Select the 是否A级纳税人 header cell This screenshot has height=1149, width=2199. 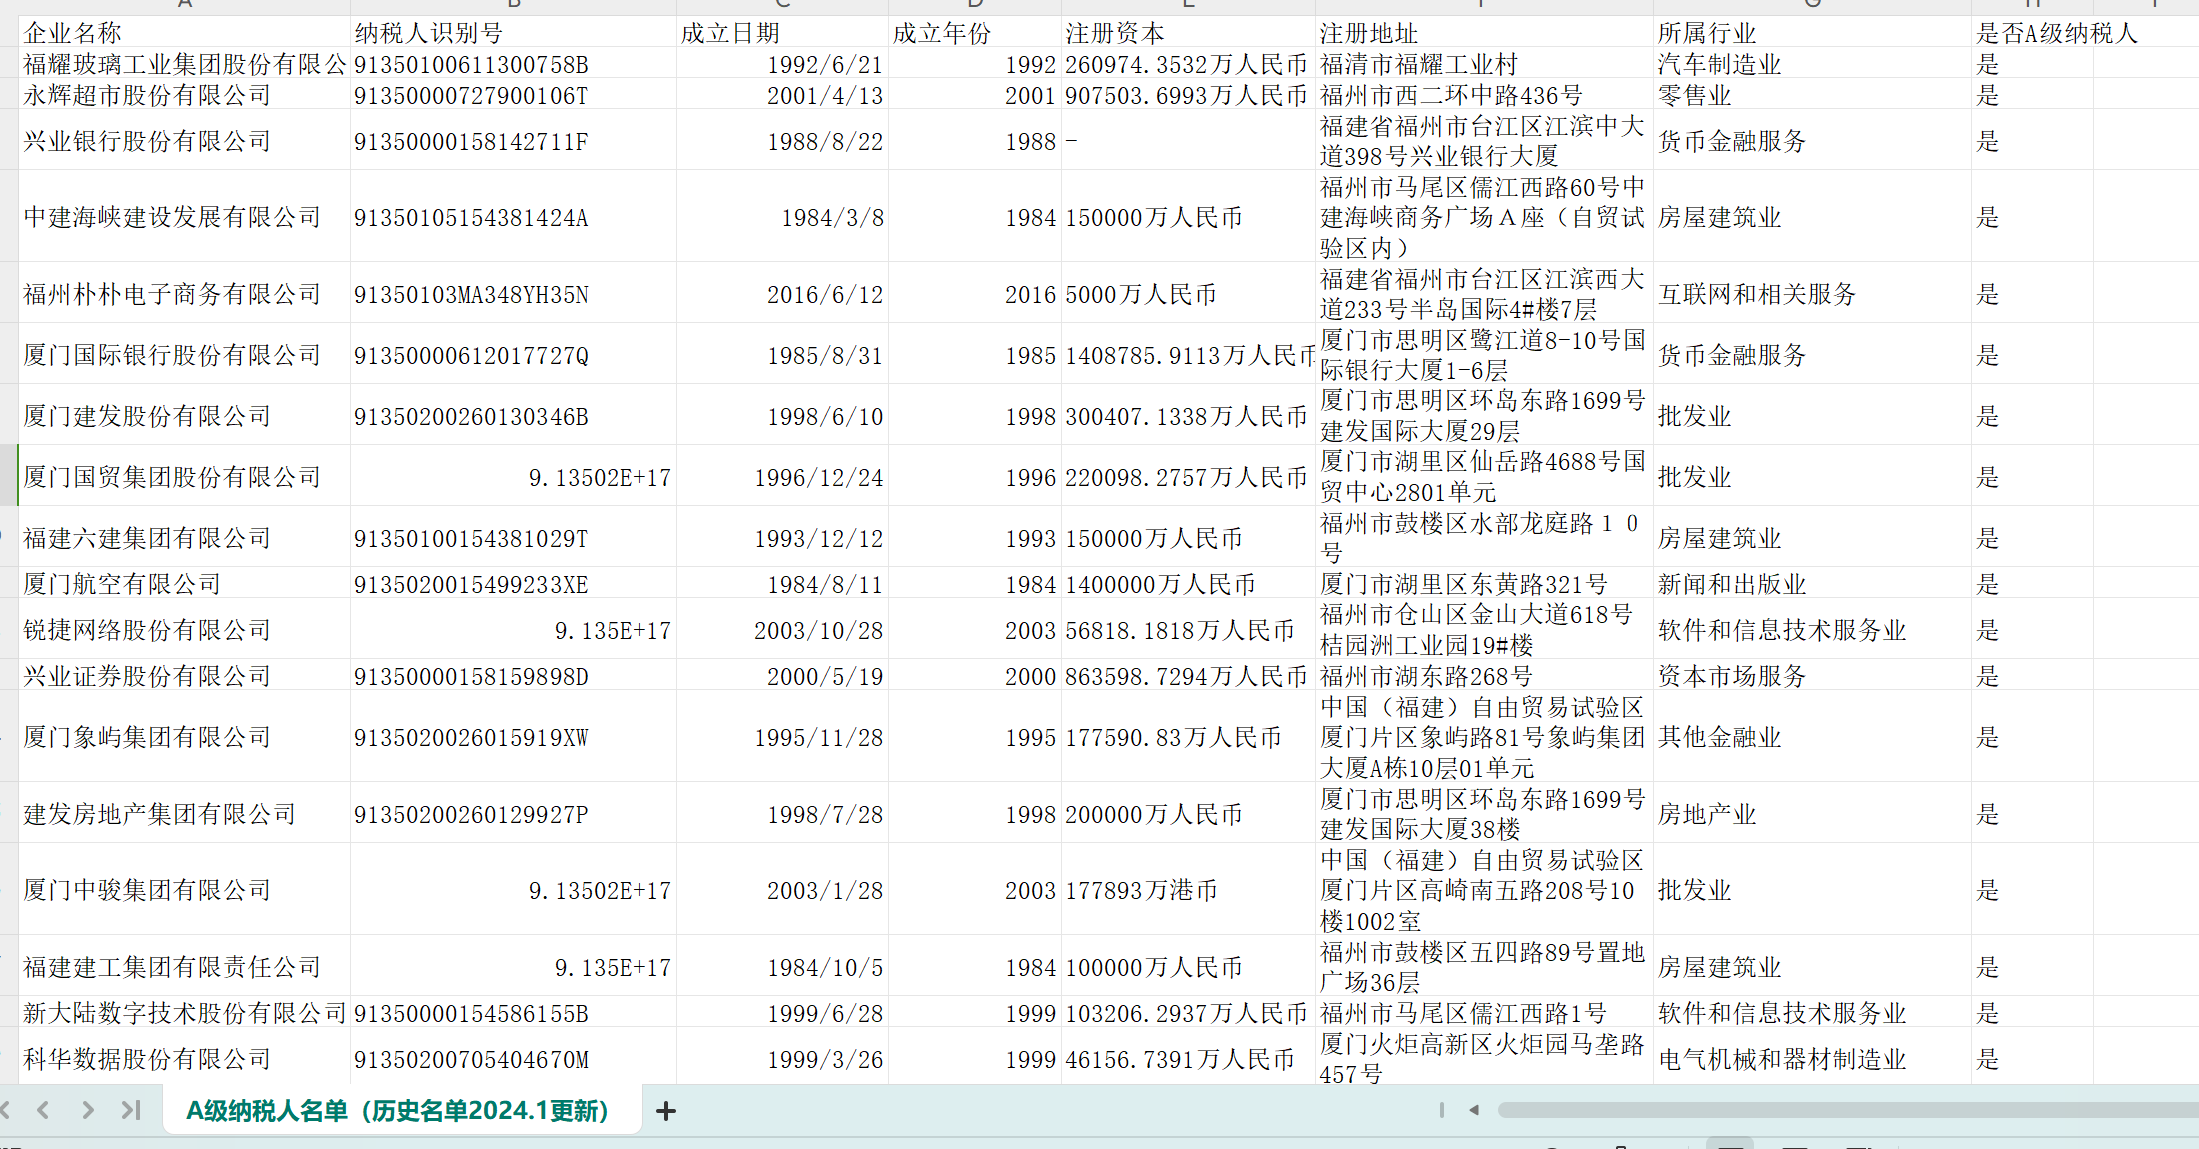point(2031,33)
